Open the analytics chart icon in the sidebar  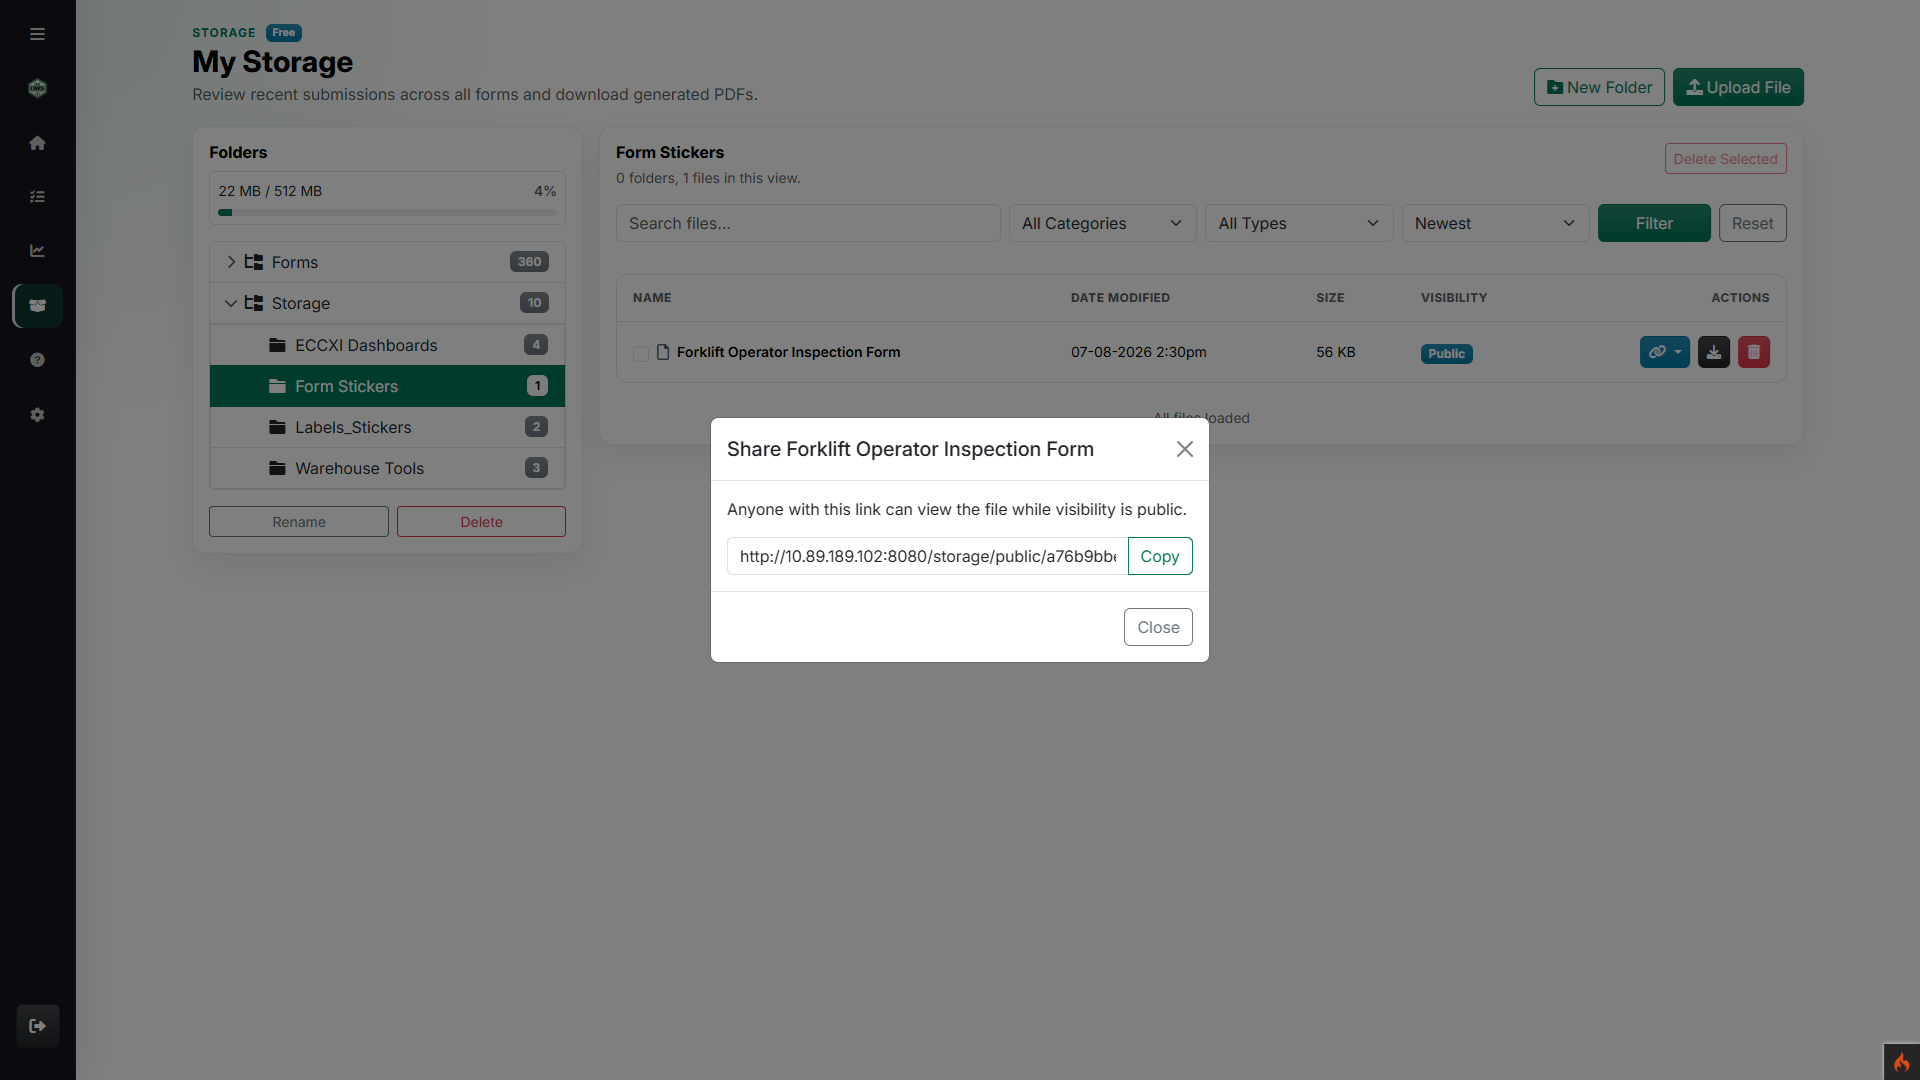point(37,251)
